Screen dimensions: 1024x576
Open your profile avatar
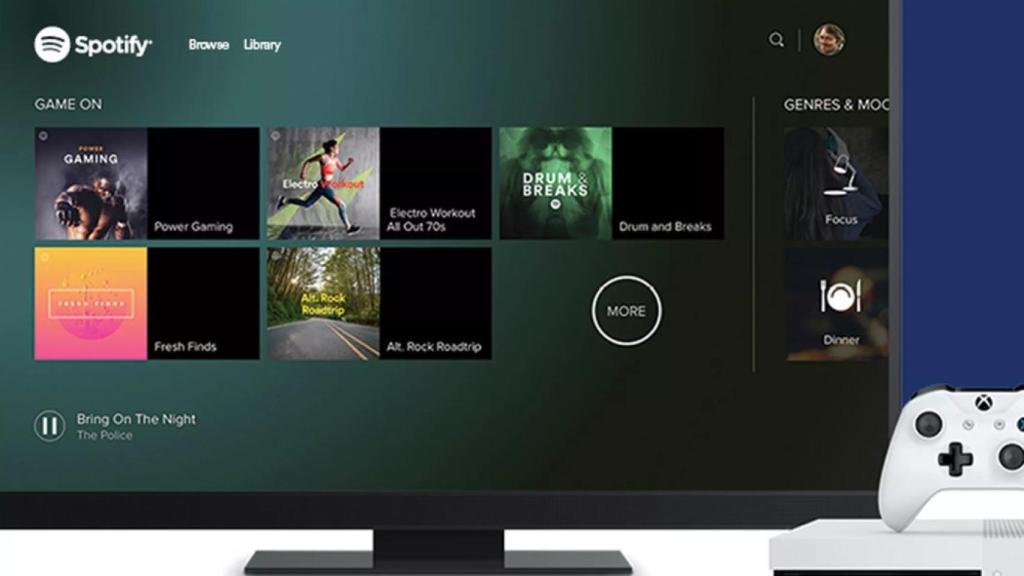click(x=829, y=41)
